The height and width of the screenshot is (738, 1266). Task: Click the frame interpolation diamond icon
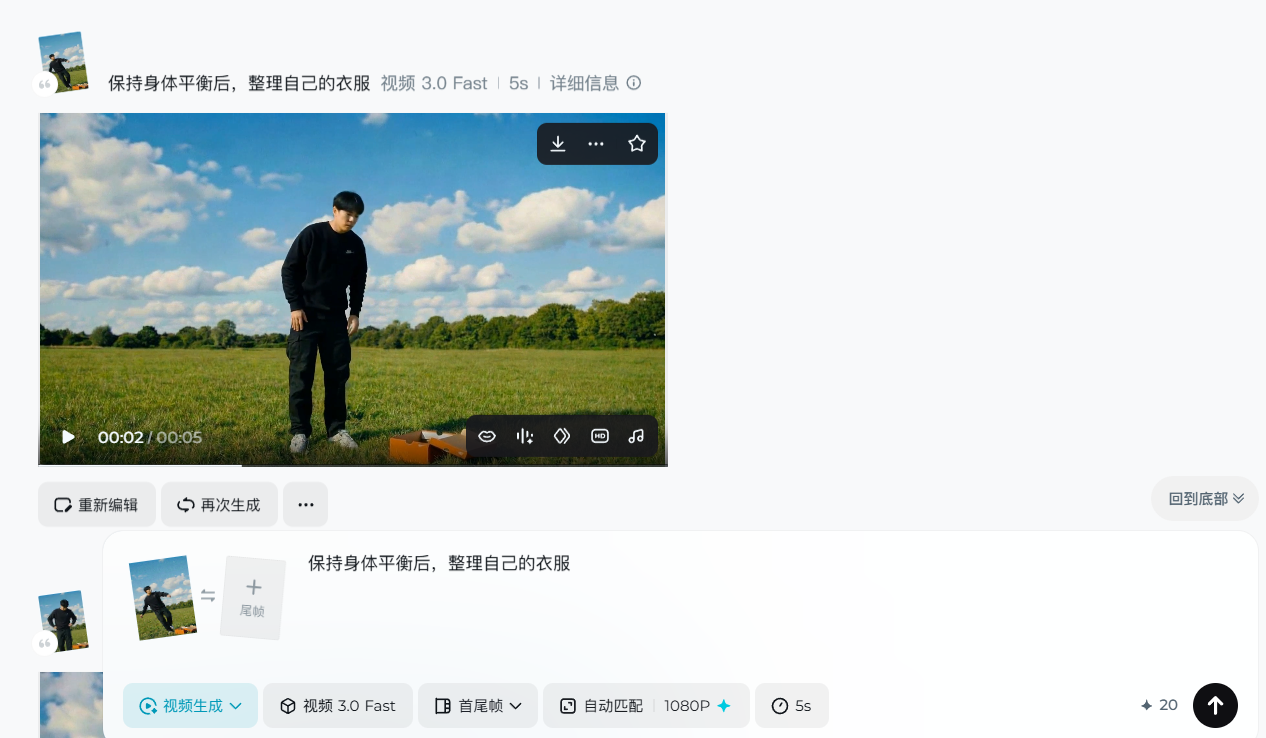562,436
